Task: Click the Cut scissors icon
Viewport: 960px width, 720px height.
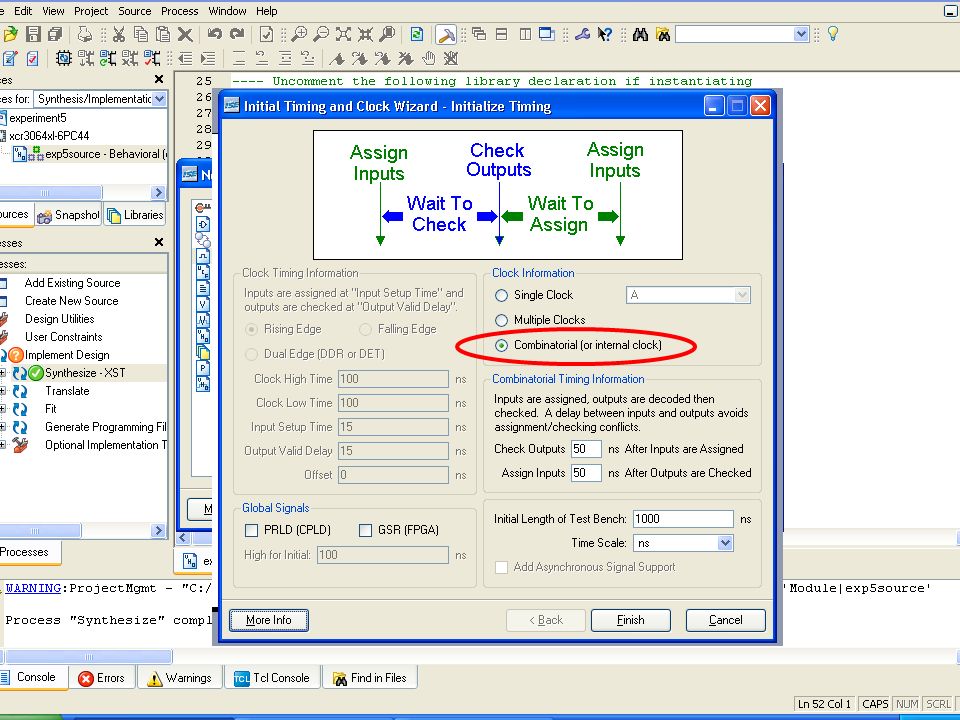Action: coord(119,34)
